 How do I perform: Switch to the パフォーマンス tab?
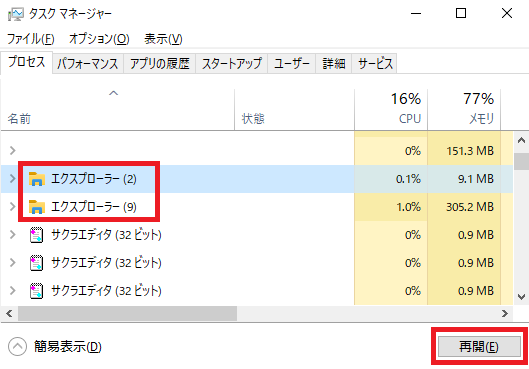click(88, 63)
